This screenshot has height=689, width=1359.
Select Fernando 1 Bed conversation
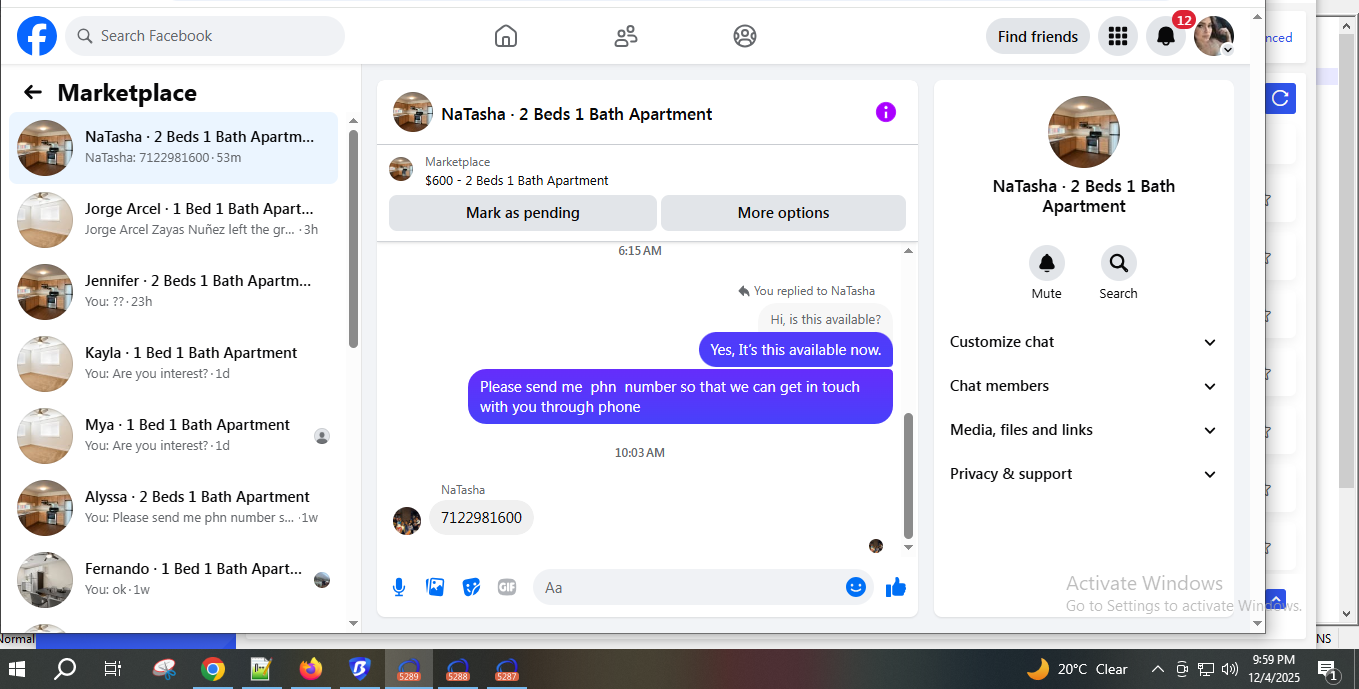pos(174,580)
